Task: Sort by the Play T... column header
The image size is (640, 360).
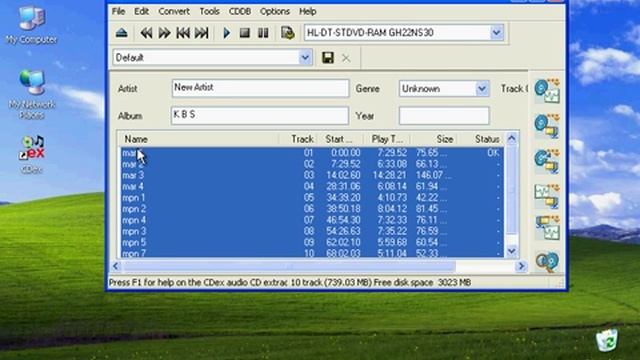Action: [x=387, y=139]
